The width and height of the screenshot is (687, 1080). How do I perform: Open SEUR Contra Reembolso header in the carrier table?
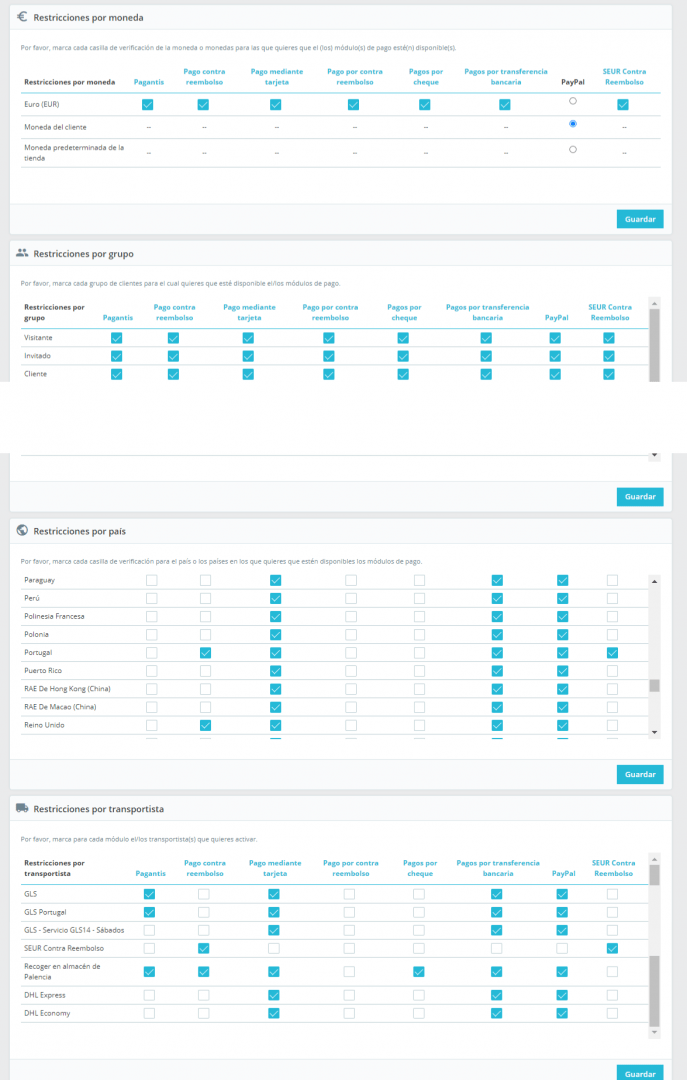[x=613, y=868]
